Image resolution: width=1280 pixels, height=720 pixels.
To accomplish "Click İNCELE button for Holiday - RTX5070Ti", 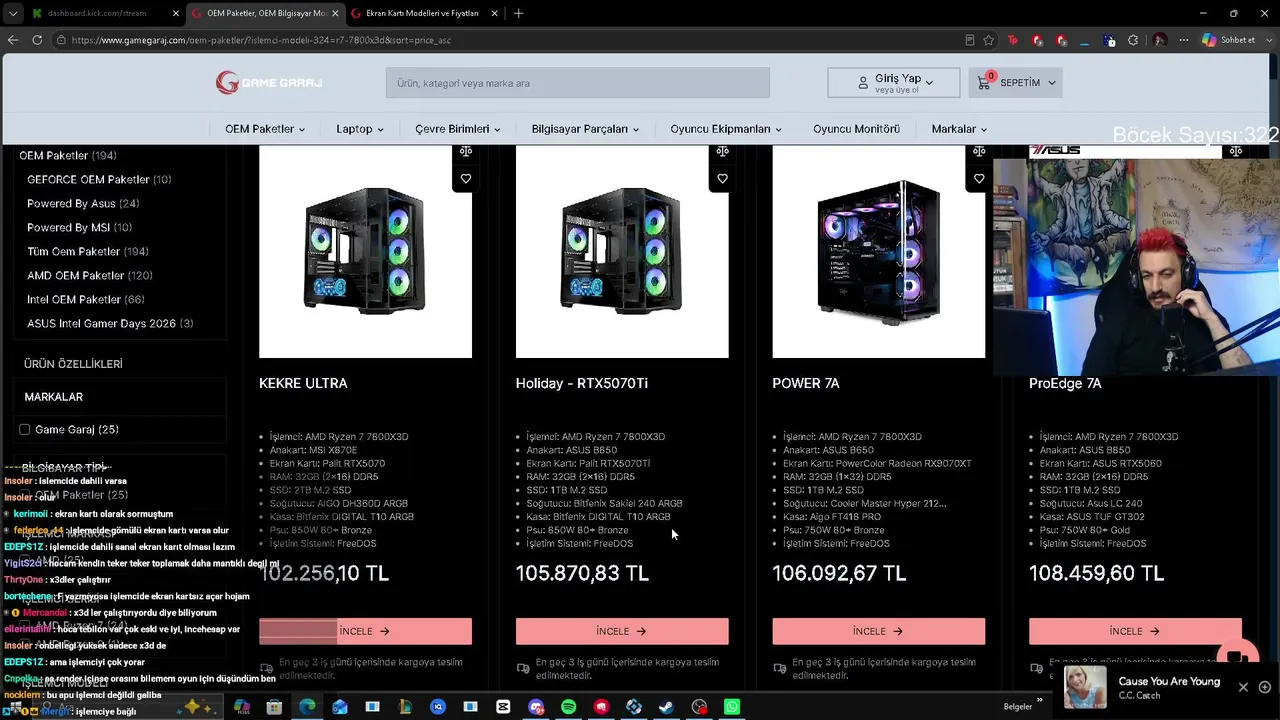I will pyautogui.click(x=622, y=631).
